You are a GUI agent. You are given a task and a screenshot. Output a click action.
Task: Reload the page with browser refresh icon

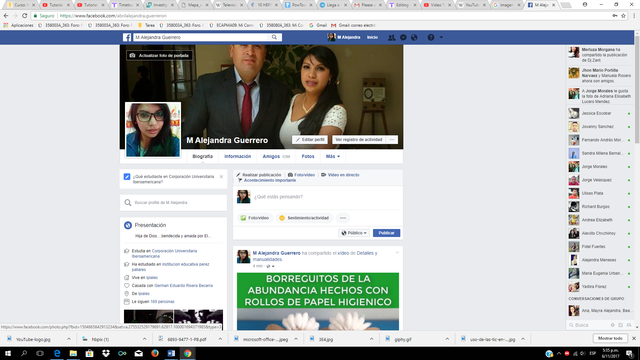[x=24, y=16]
